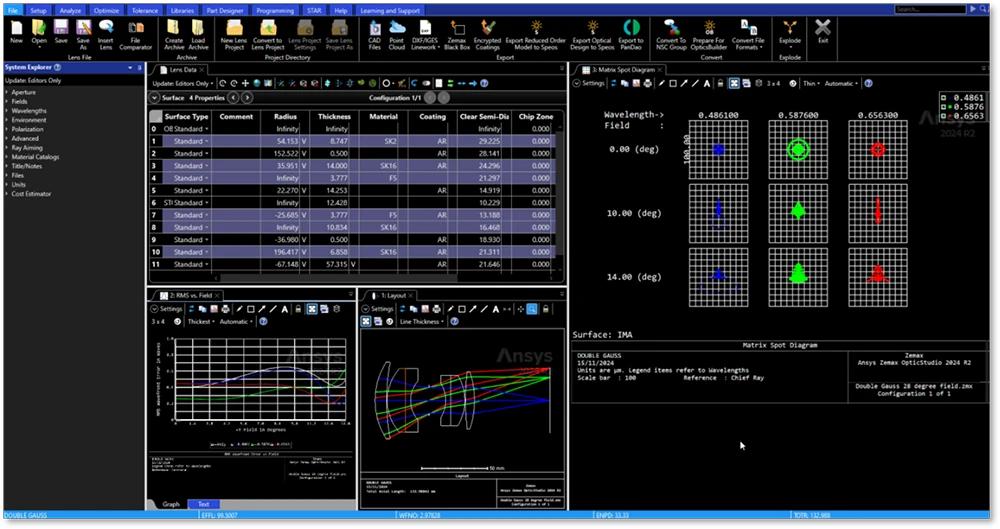Screen dimensions: 1000x529
Task: Open the Line Thickness dropdown in Layout
Action: point(422,322)
